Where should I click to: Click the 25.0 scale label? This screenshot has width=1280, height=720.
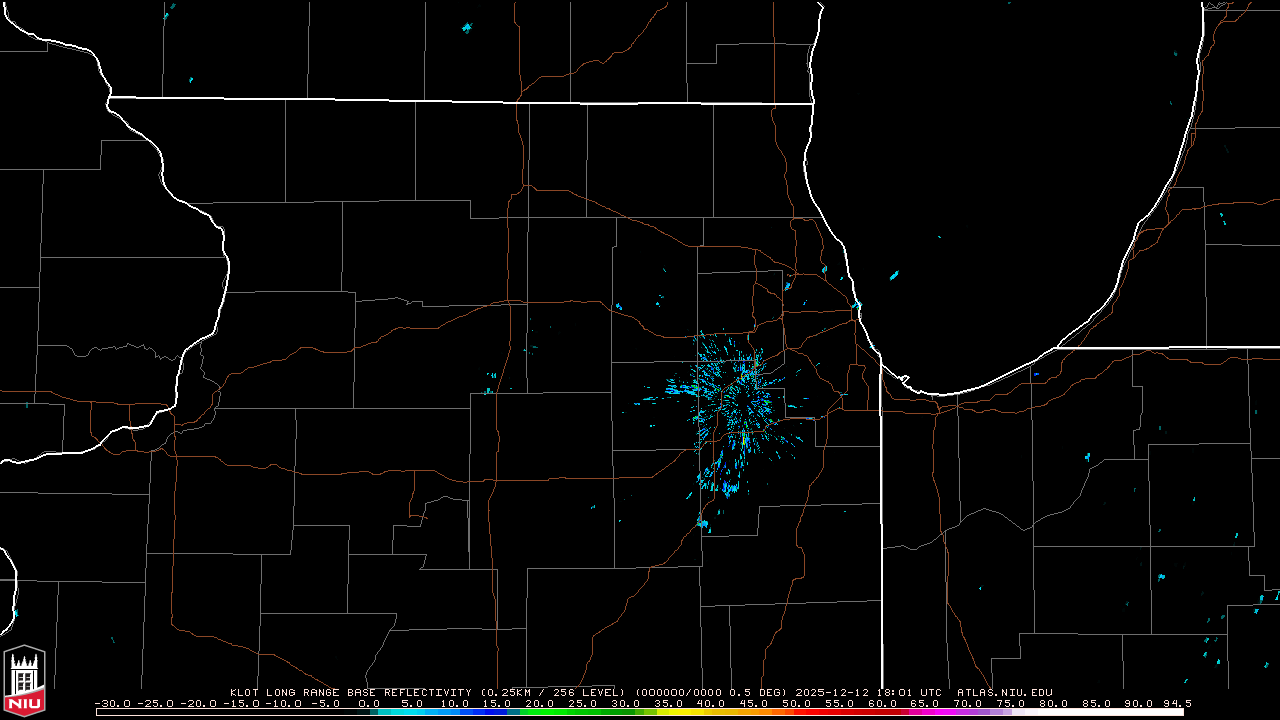(583, 703)
